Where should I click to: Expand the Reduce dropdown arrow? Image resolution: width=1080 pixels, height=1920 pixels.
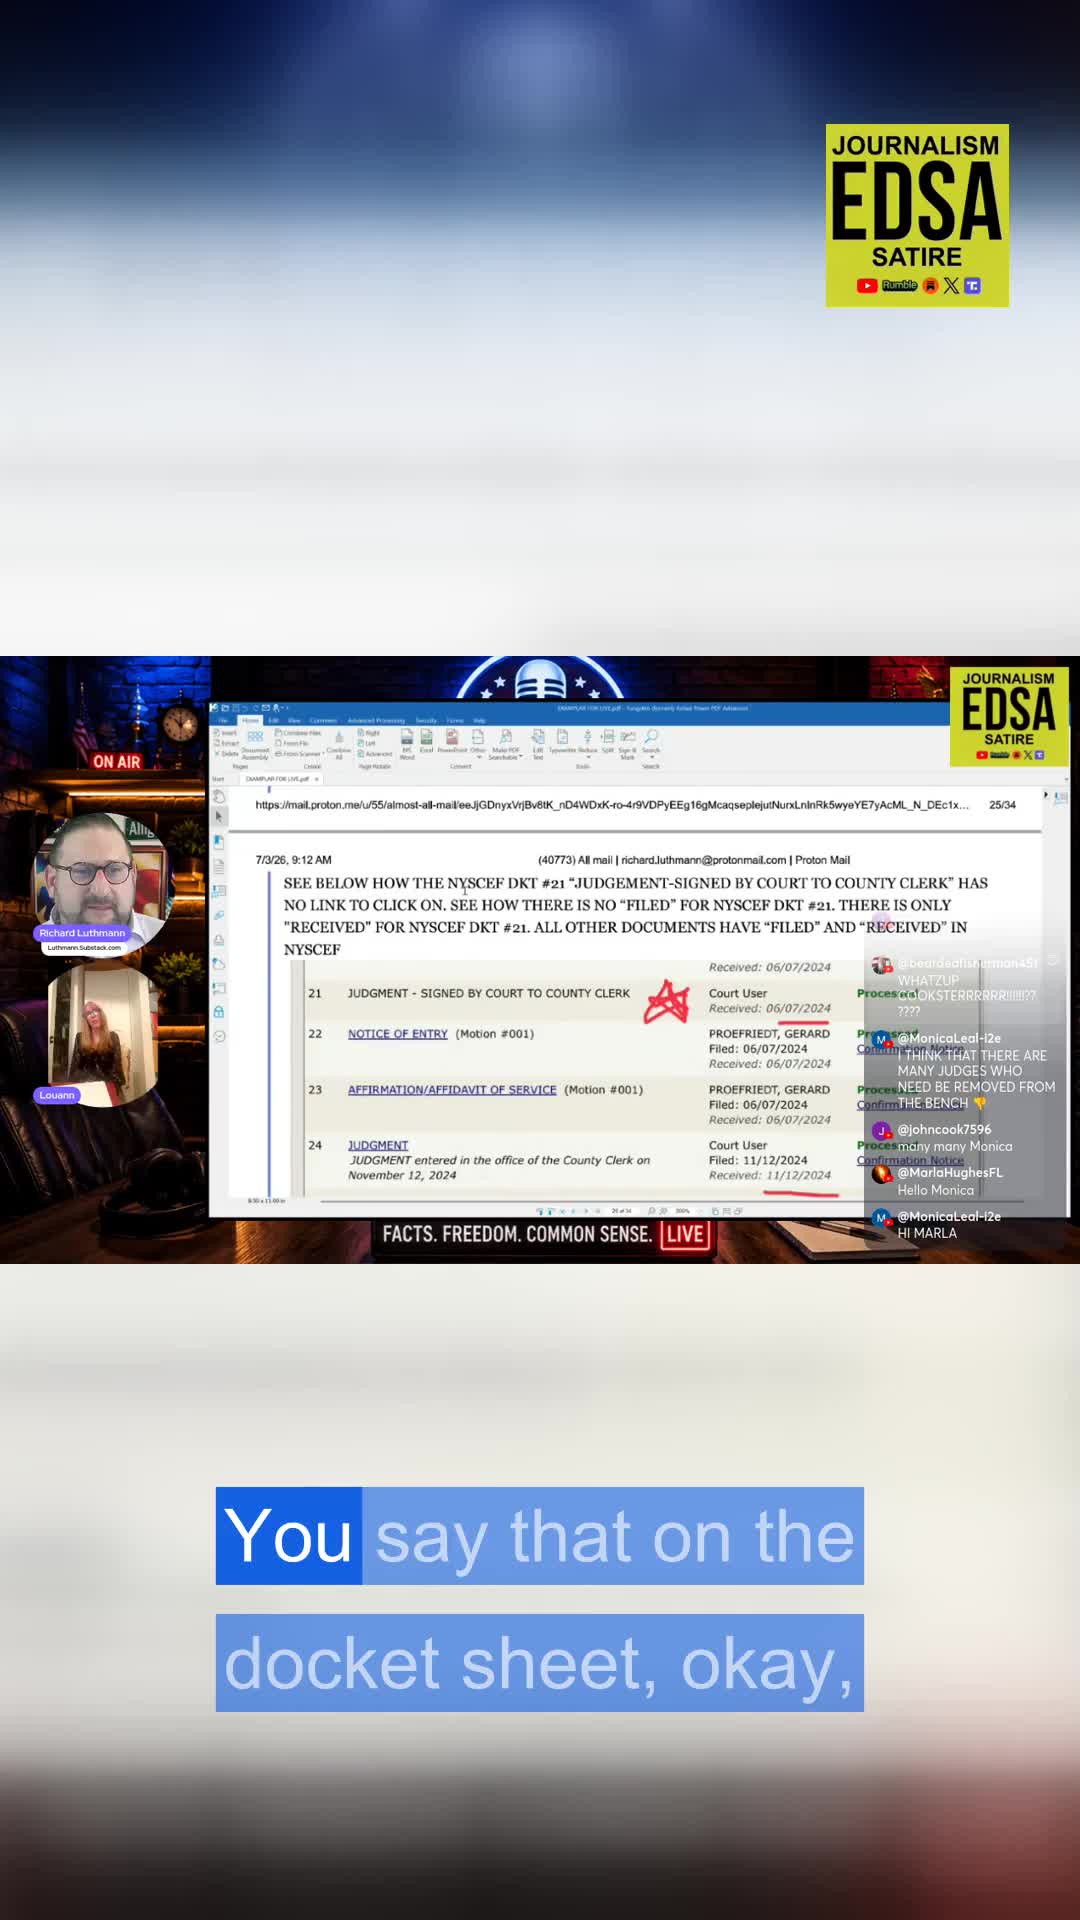tap(588, 757)
